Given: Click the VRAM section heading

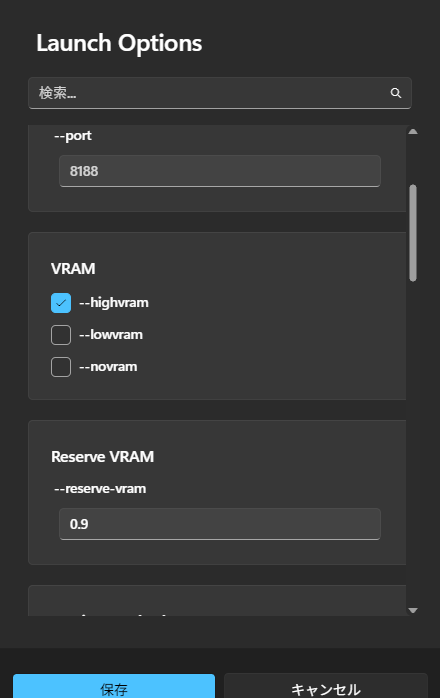Looking at the screenshot, I should tap(73, 269).
